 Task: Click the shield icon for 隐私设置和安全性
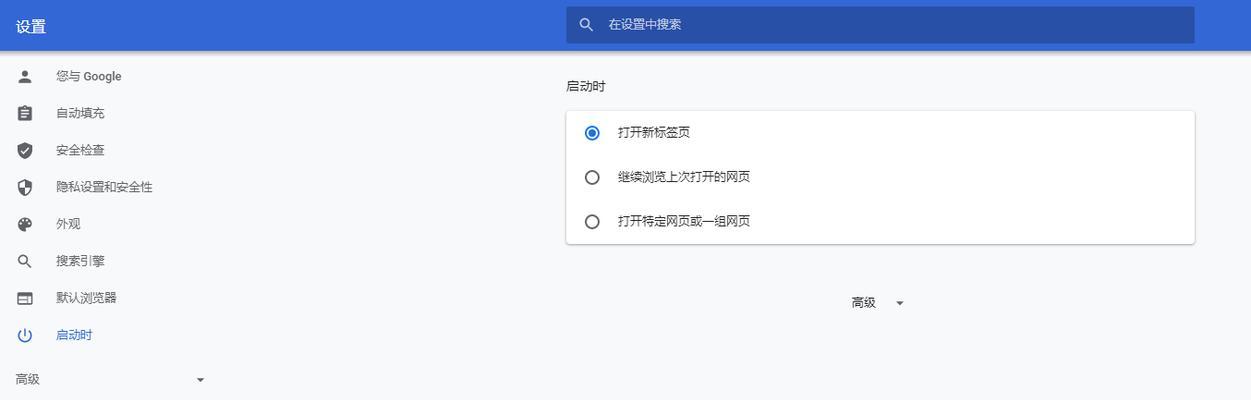[25, 188]
